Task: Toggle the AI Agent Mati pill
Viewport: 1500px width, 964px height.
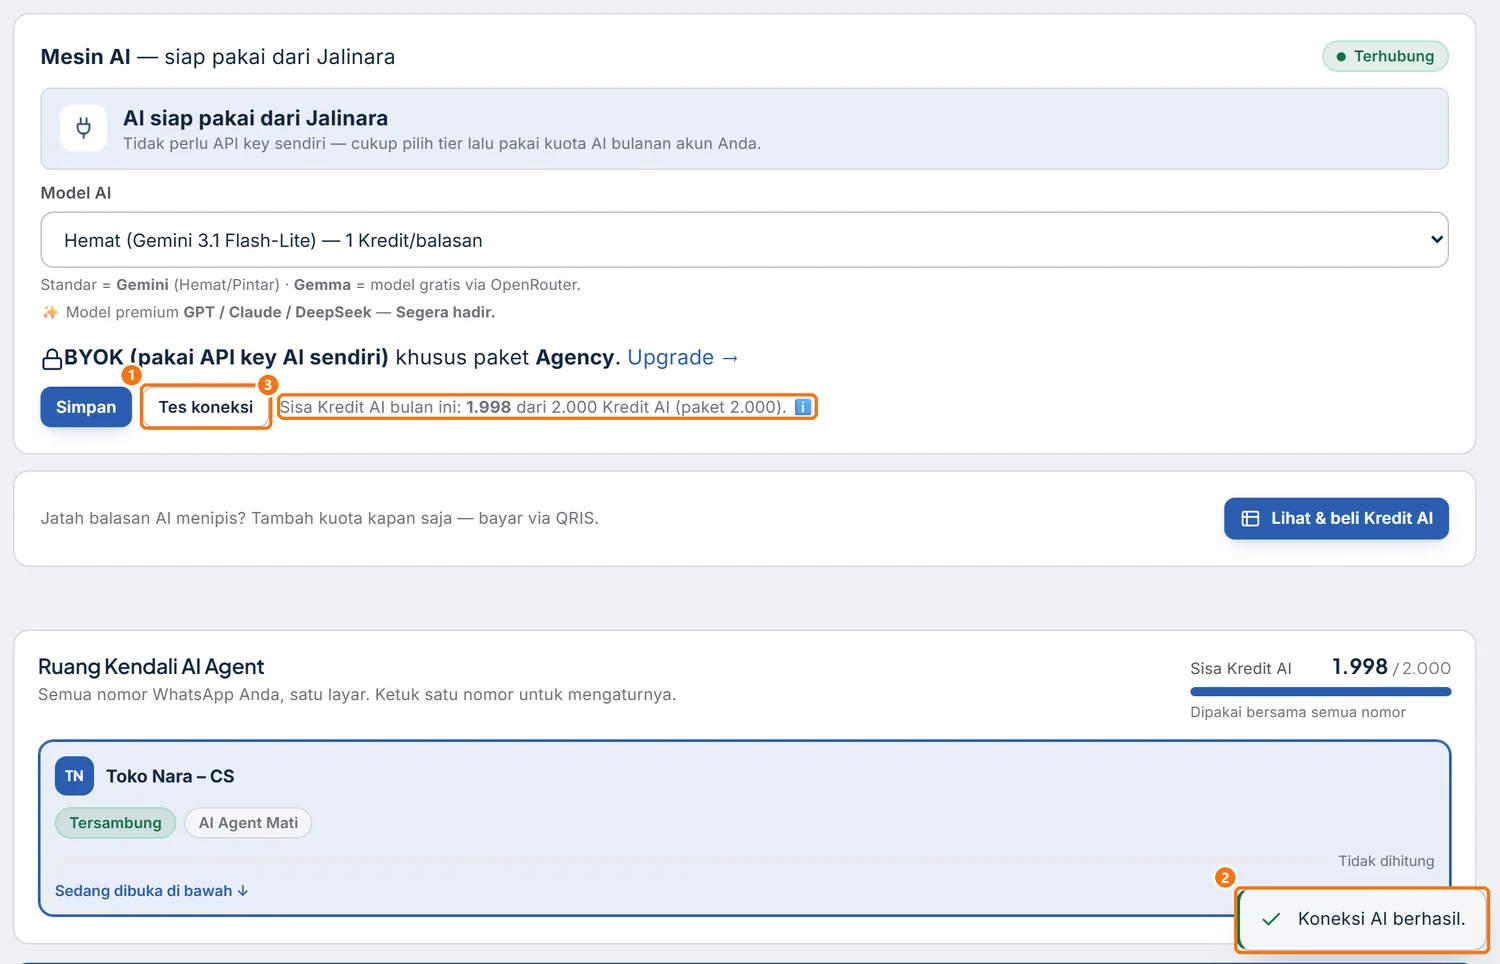Action: pos(248,823)
